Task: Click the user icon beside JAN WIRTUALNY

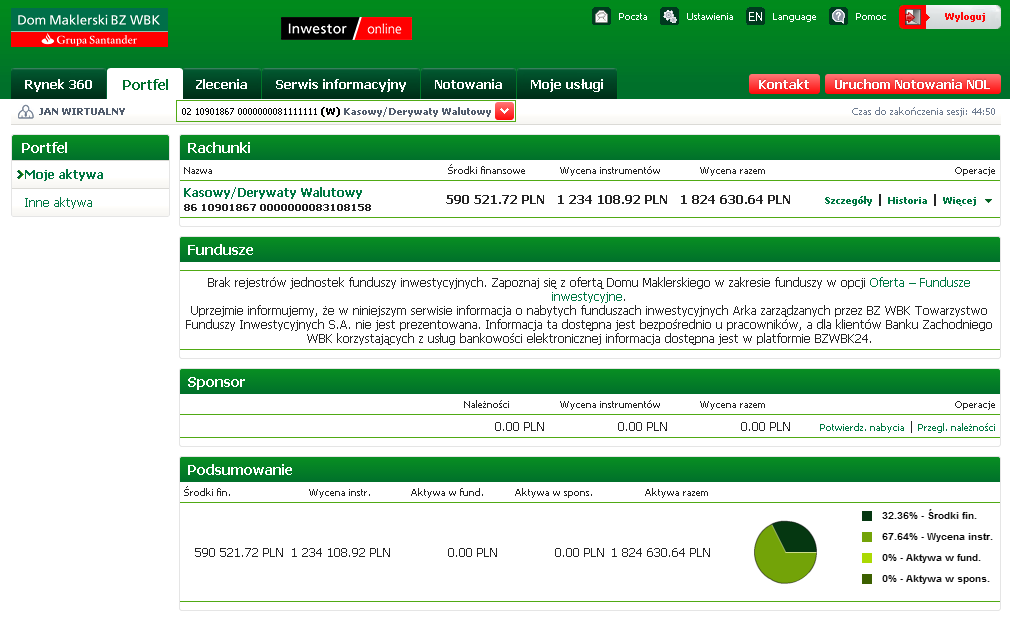Action: [25, 112]
